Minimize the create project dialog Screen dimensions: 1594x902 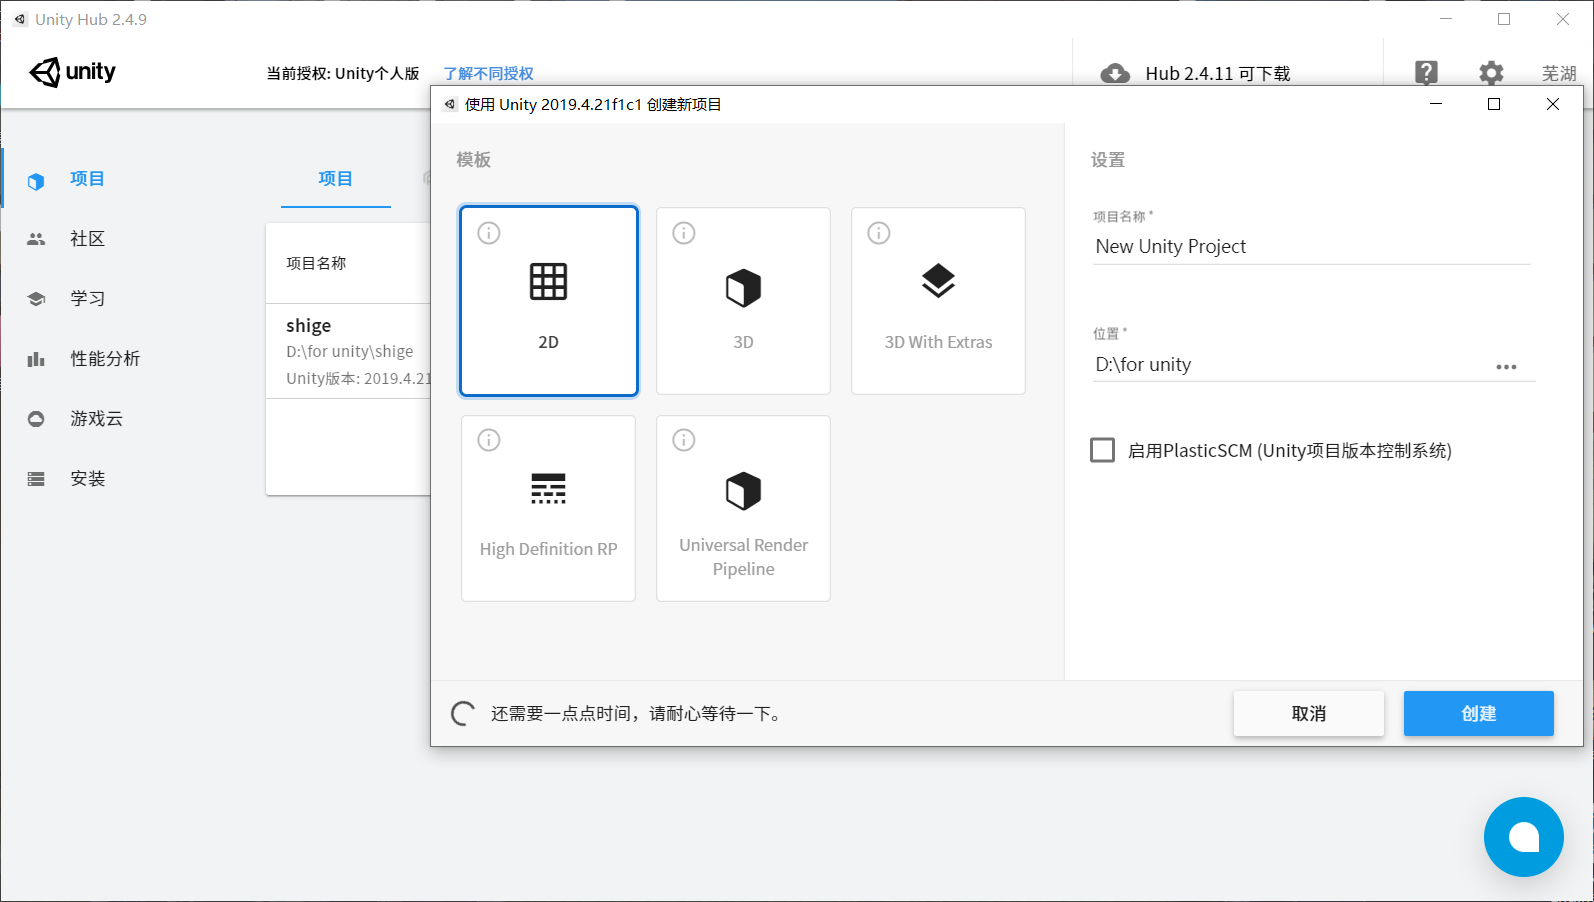tap(1436, 104)
